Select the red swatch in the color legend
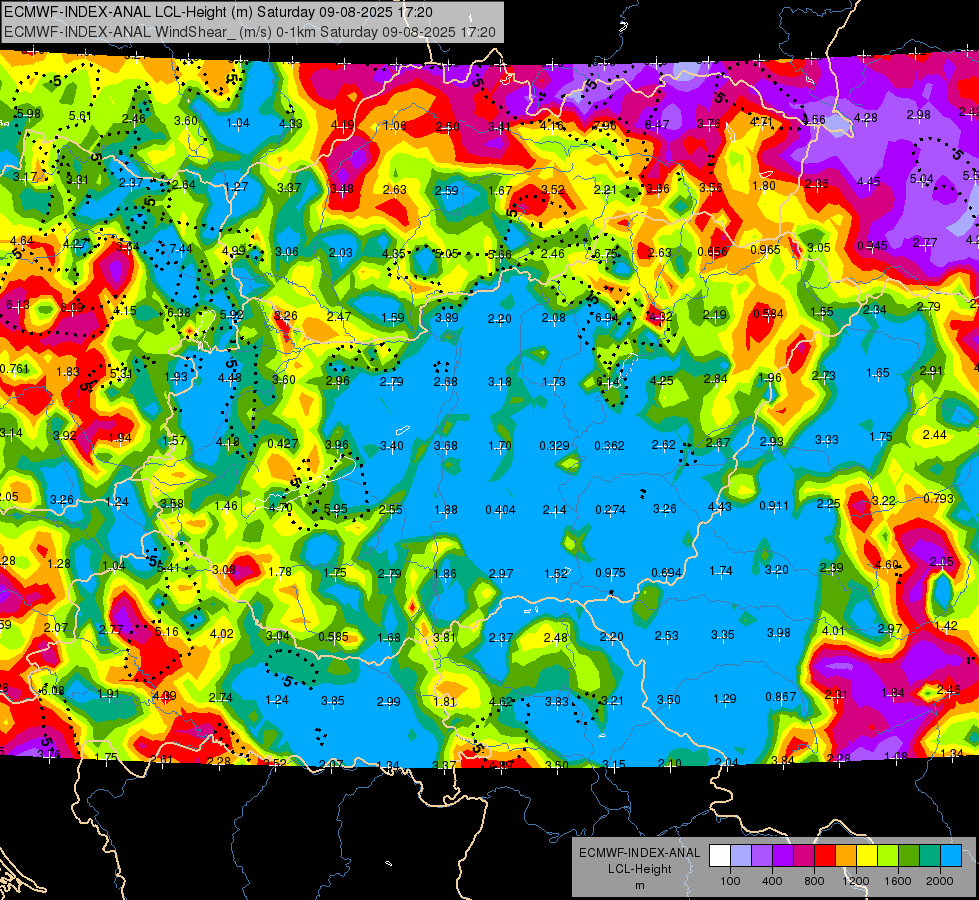979x900 pixels. [x=825, y=855]
